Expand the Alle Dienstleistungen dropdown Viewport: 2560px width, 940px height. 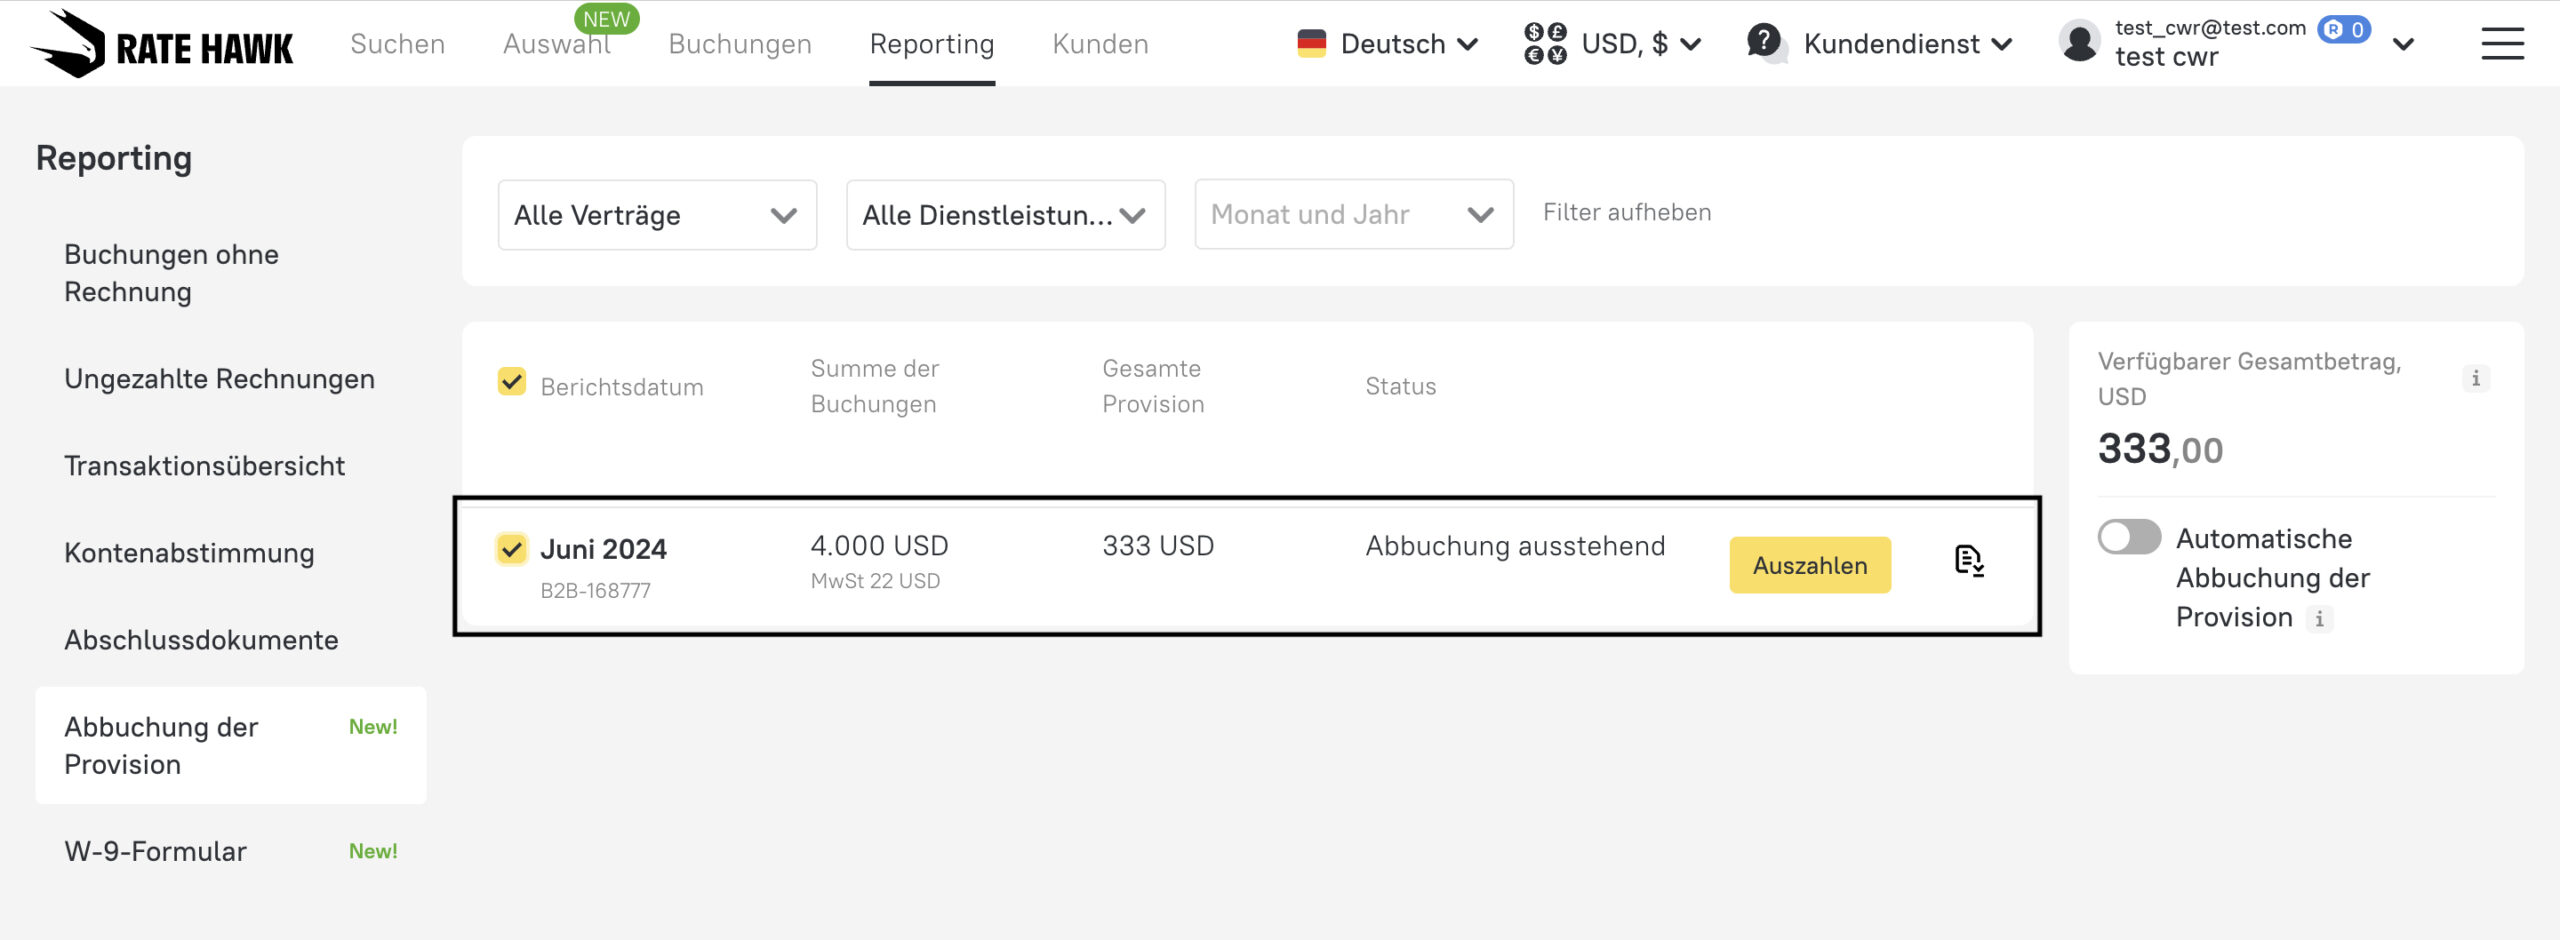pyautogui.click(x=1005, y=215)
